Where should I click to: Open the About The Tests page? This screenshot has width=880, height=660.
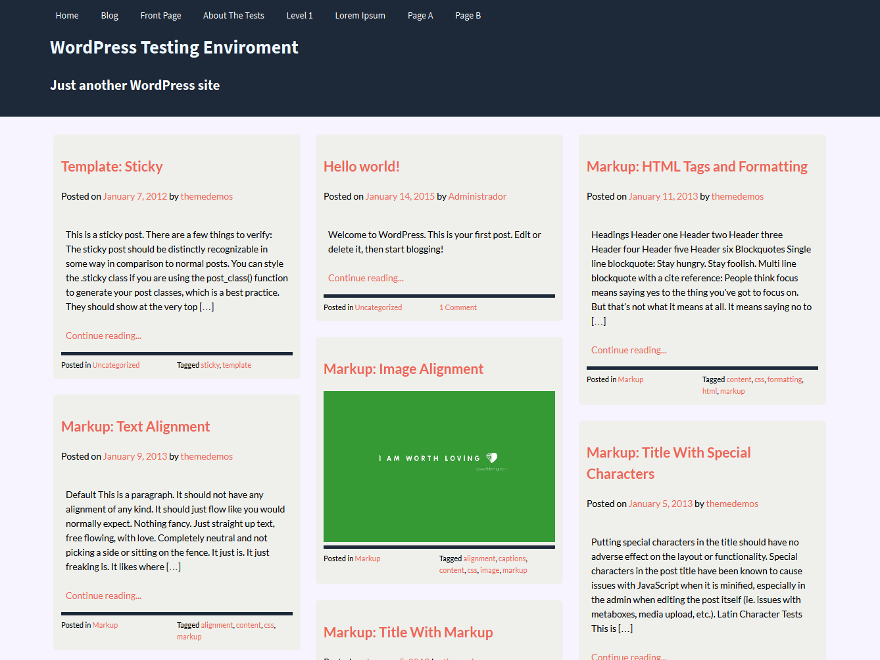(x=233, y=15)
